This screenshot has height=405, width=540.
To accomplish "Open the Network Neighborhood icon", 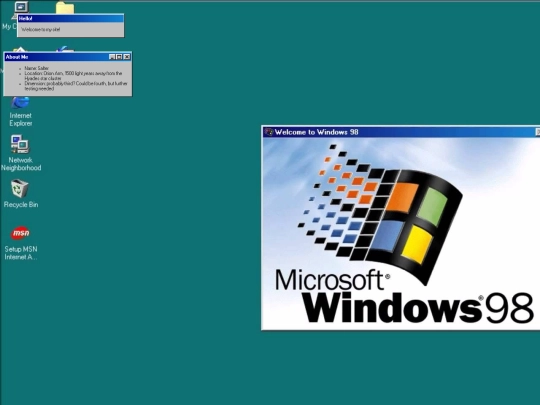I will 20,144.
